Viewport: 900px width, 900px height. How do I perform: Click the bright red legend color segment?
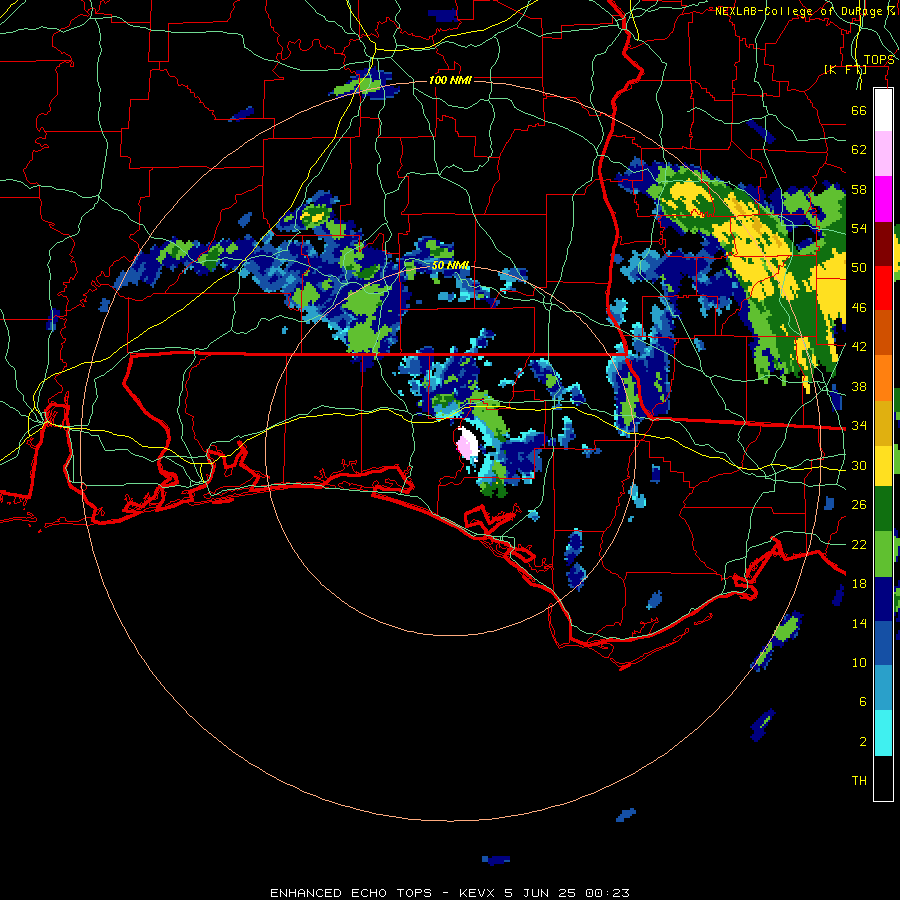coord(883,288)
